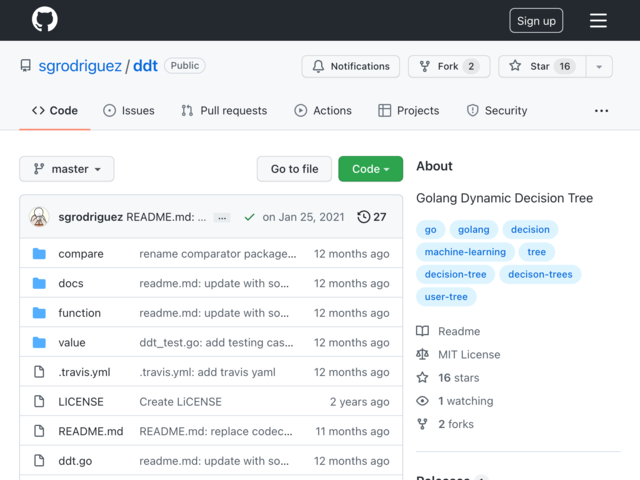Click the repository icon beside sgrodriguez
The image size is (640, 480).
click(x=26, y=66)
